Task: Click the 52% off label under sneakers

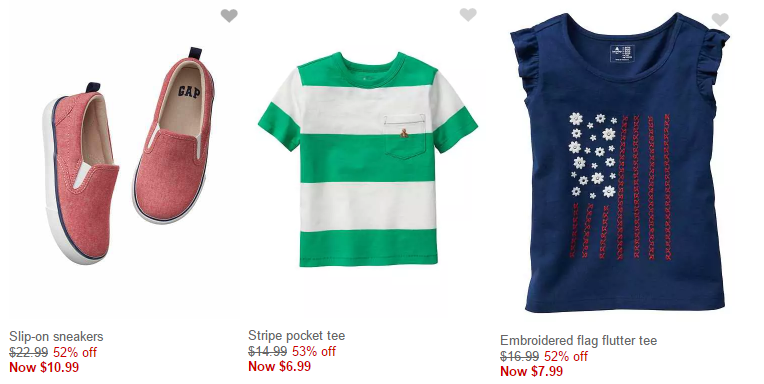Action: tap(75, 352)
